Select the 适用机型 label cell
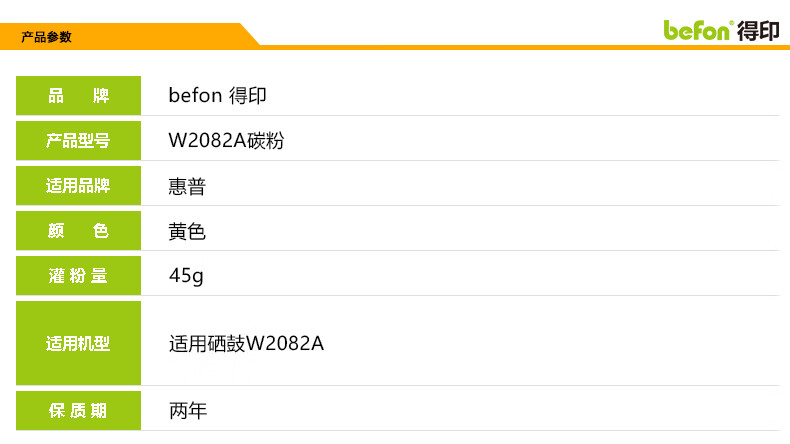 [x=78, y=343]
